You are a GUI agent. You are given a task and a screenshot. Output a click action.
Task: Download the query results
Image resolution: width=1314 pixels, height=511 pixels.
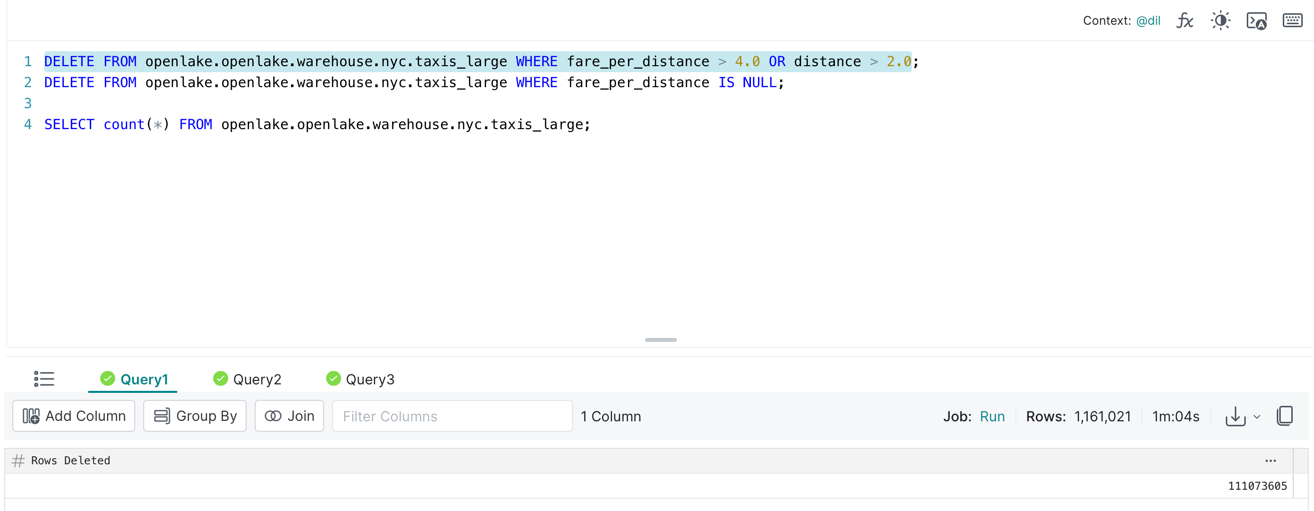pyautogui.click(x=1235, y=417)
